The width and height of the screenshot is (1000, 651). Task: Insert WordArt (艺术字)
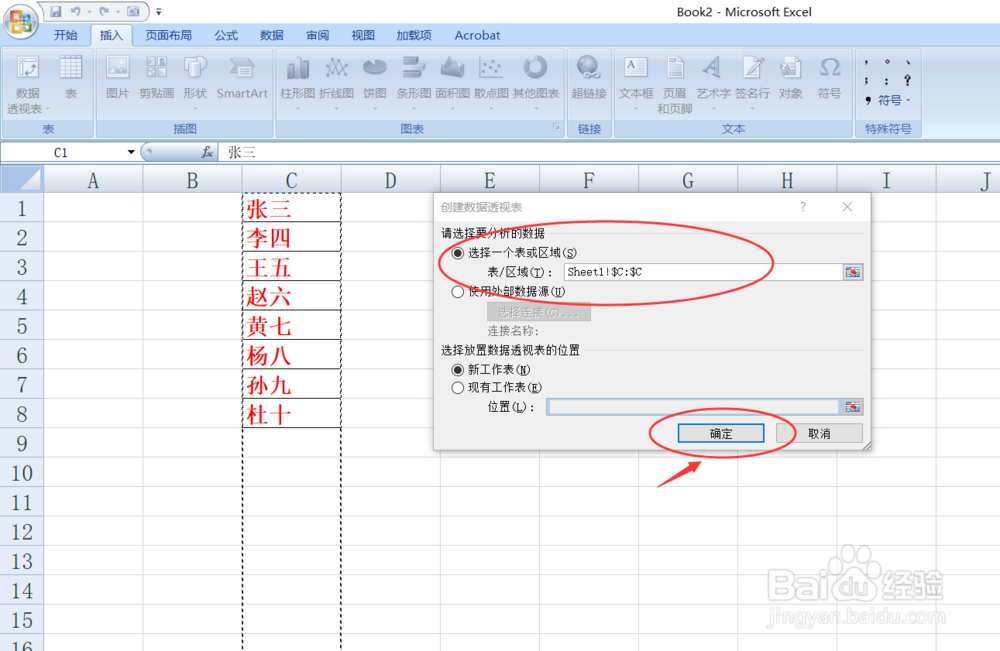[x=713, y=83]
